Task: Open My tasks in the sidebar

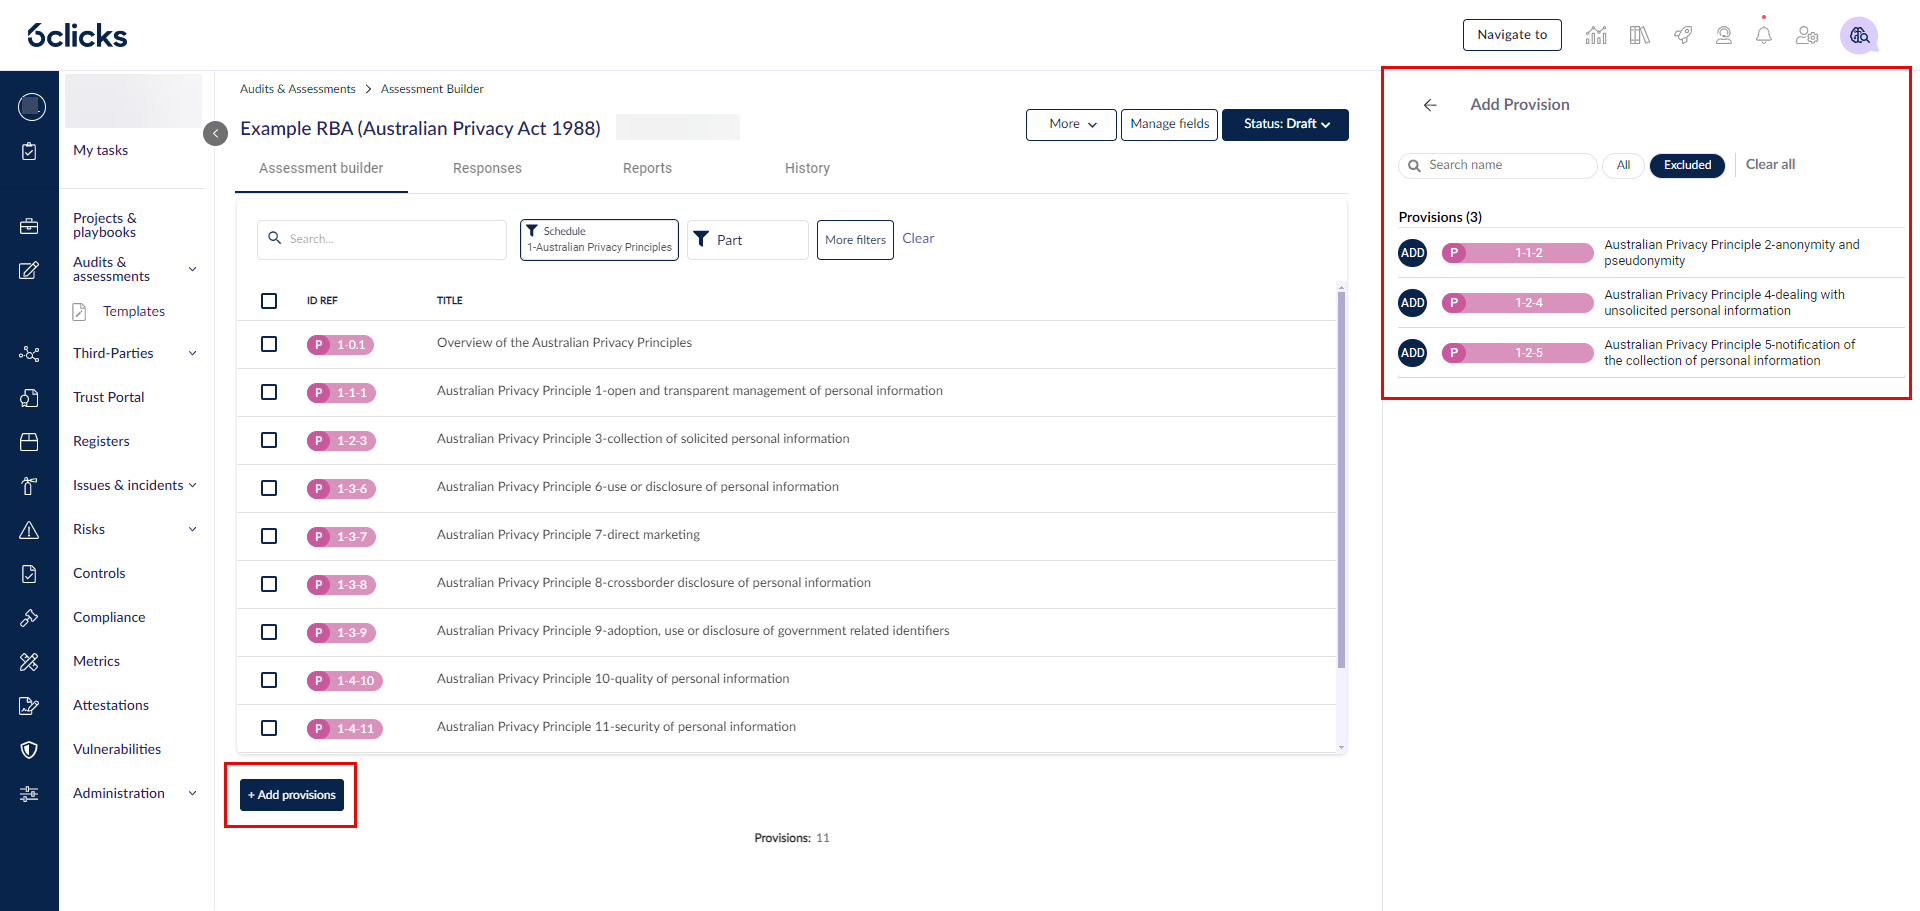Action: pyautogui.click(x=100, y=151)
